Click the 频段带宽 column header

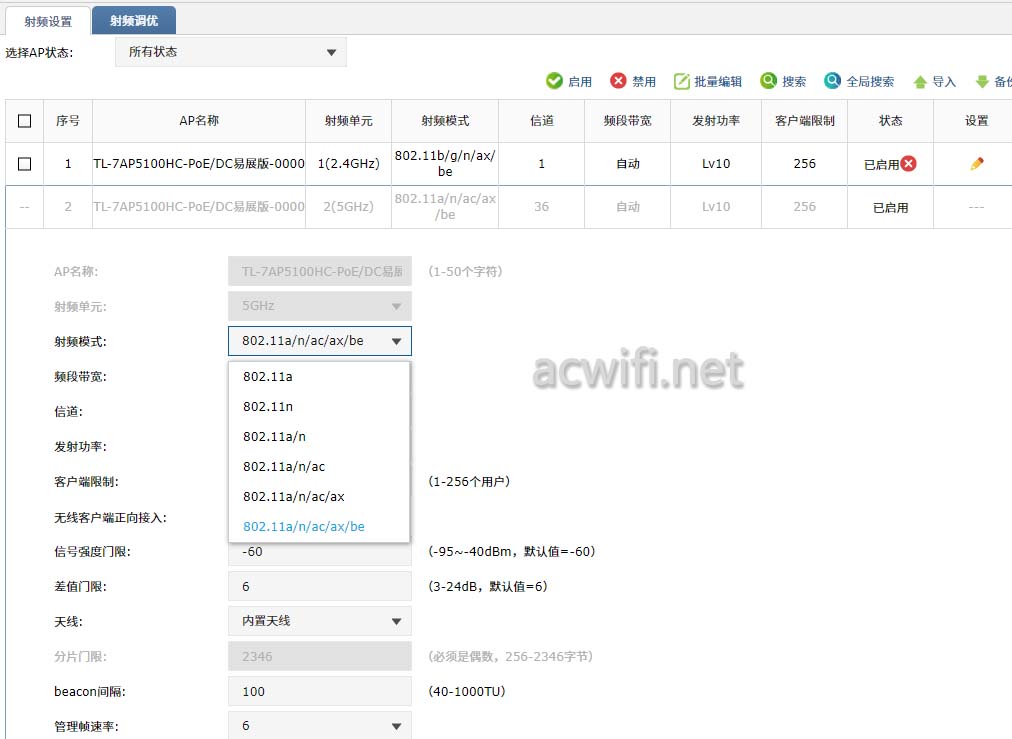click(627, 121)
